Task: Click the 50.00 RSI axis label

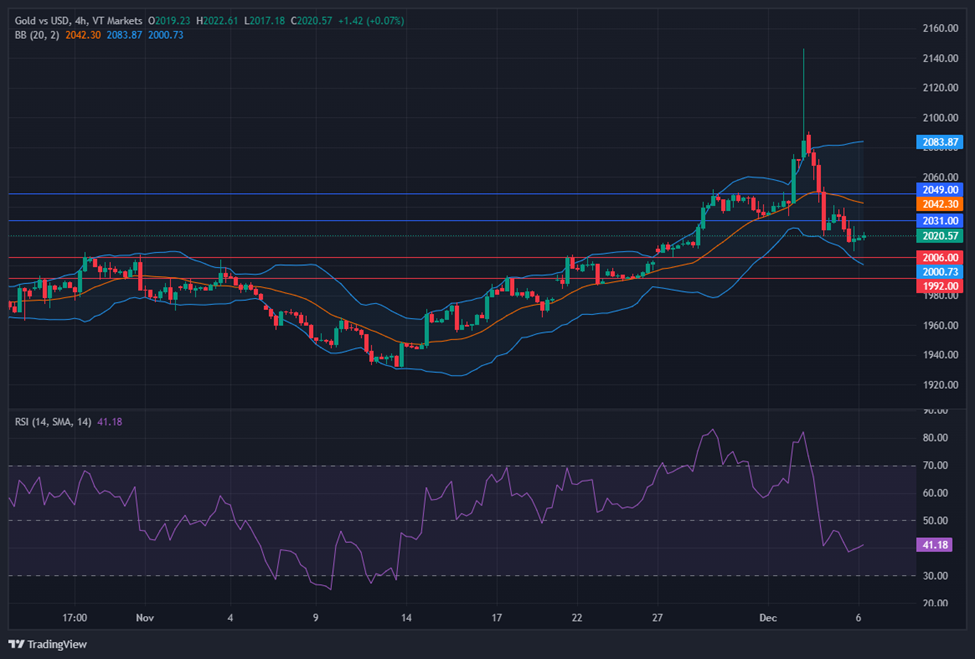Action: pyautogui.click(x=935, y=520)
